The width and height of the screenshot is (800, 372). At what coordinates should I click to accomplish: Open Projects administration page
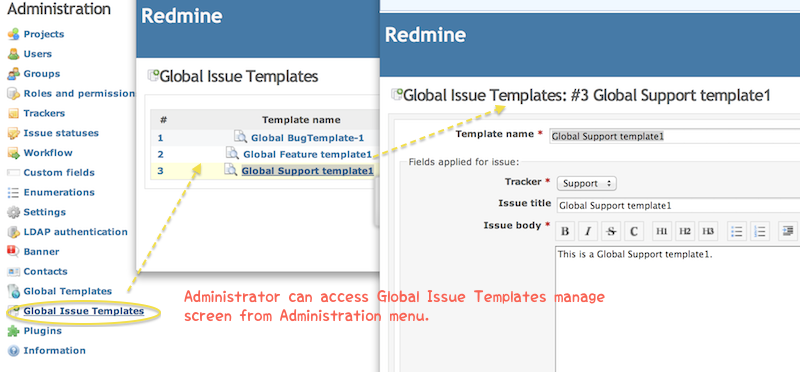click(44, 34)
